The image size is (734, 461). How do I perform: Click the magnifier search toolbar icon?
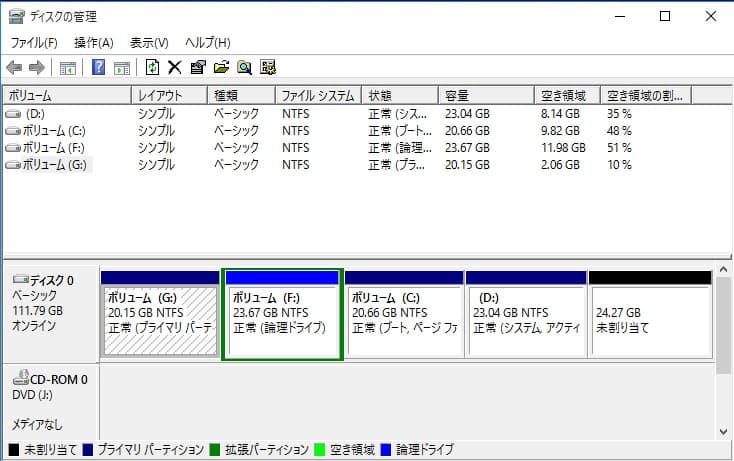coord(244,68)
